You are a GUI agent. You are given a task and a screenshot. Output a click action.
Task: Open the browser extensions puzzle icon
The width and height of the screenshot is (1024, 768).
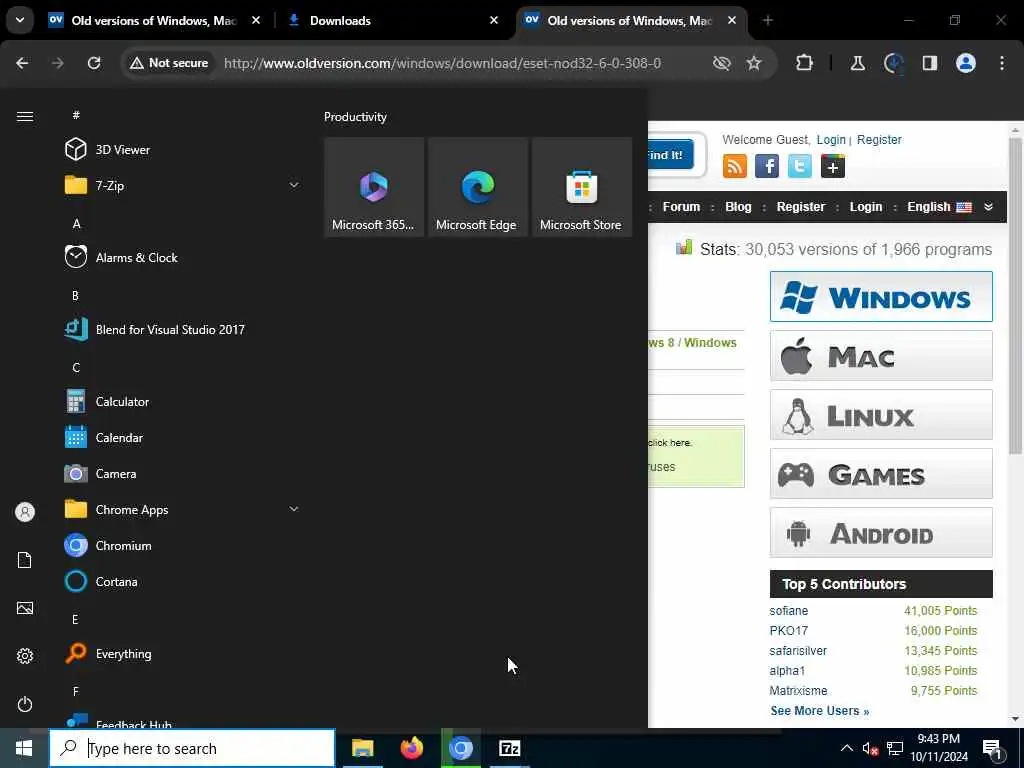805,63
